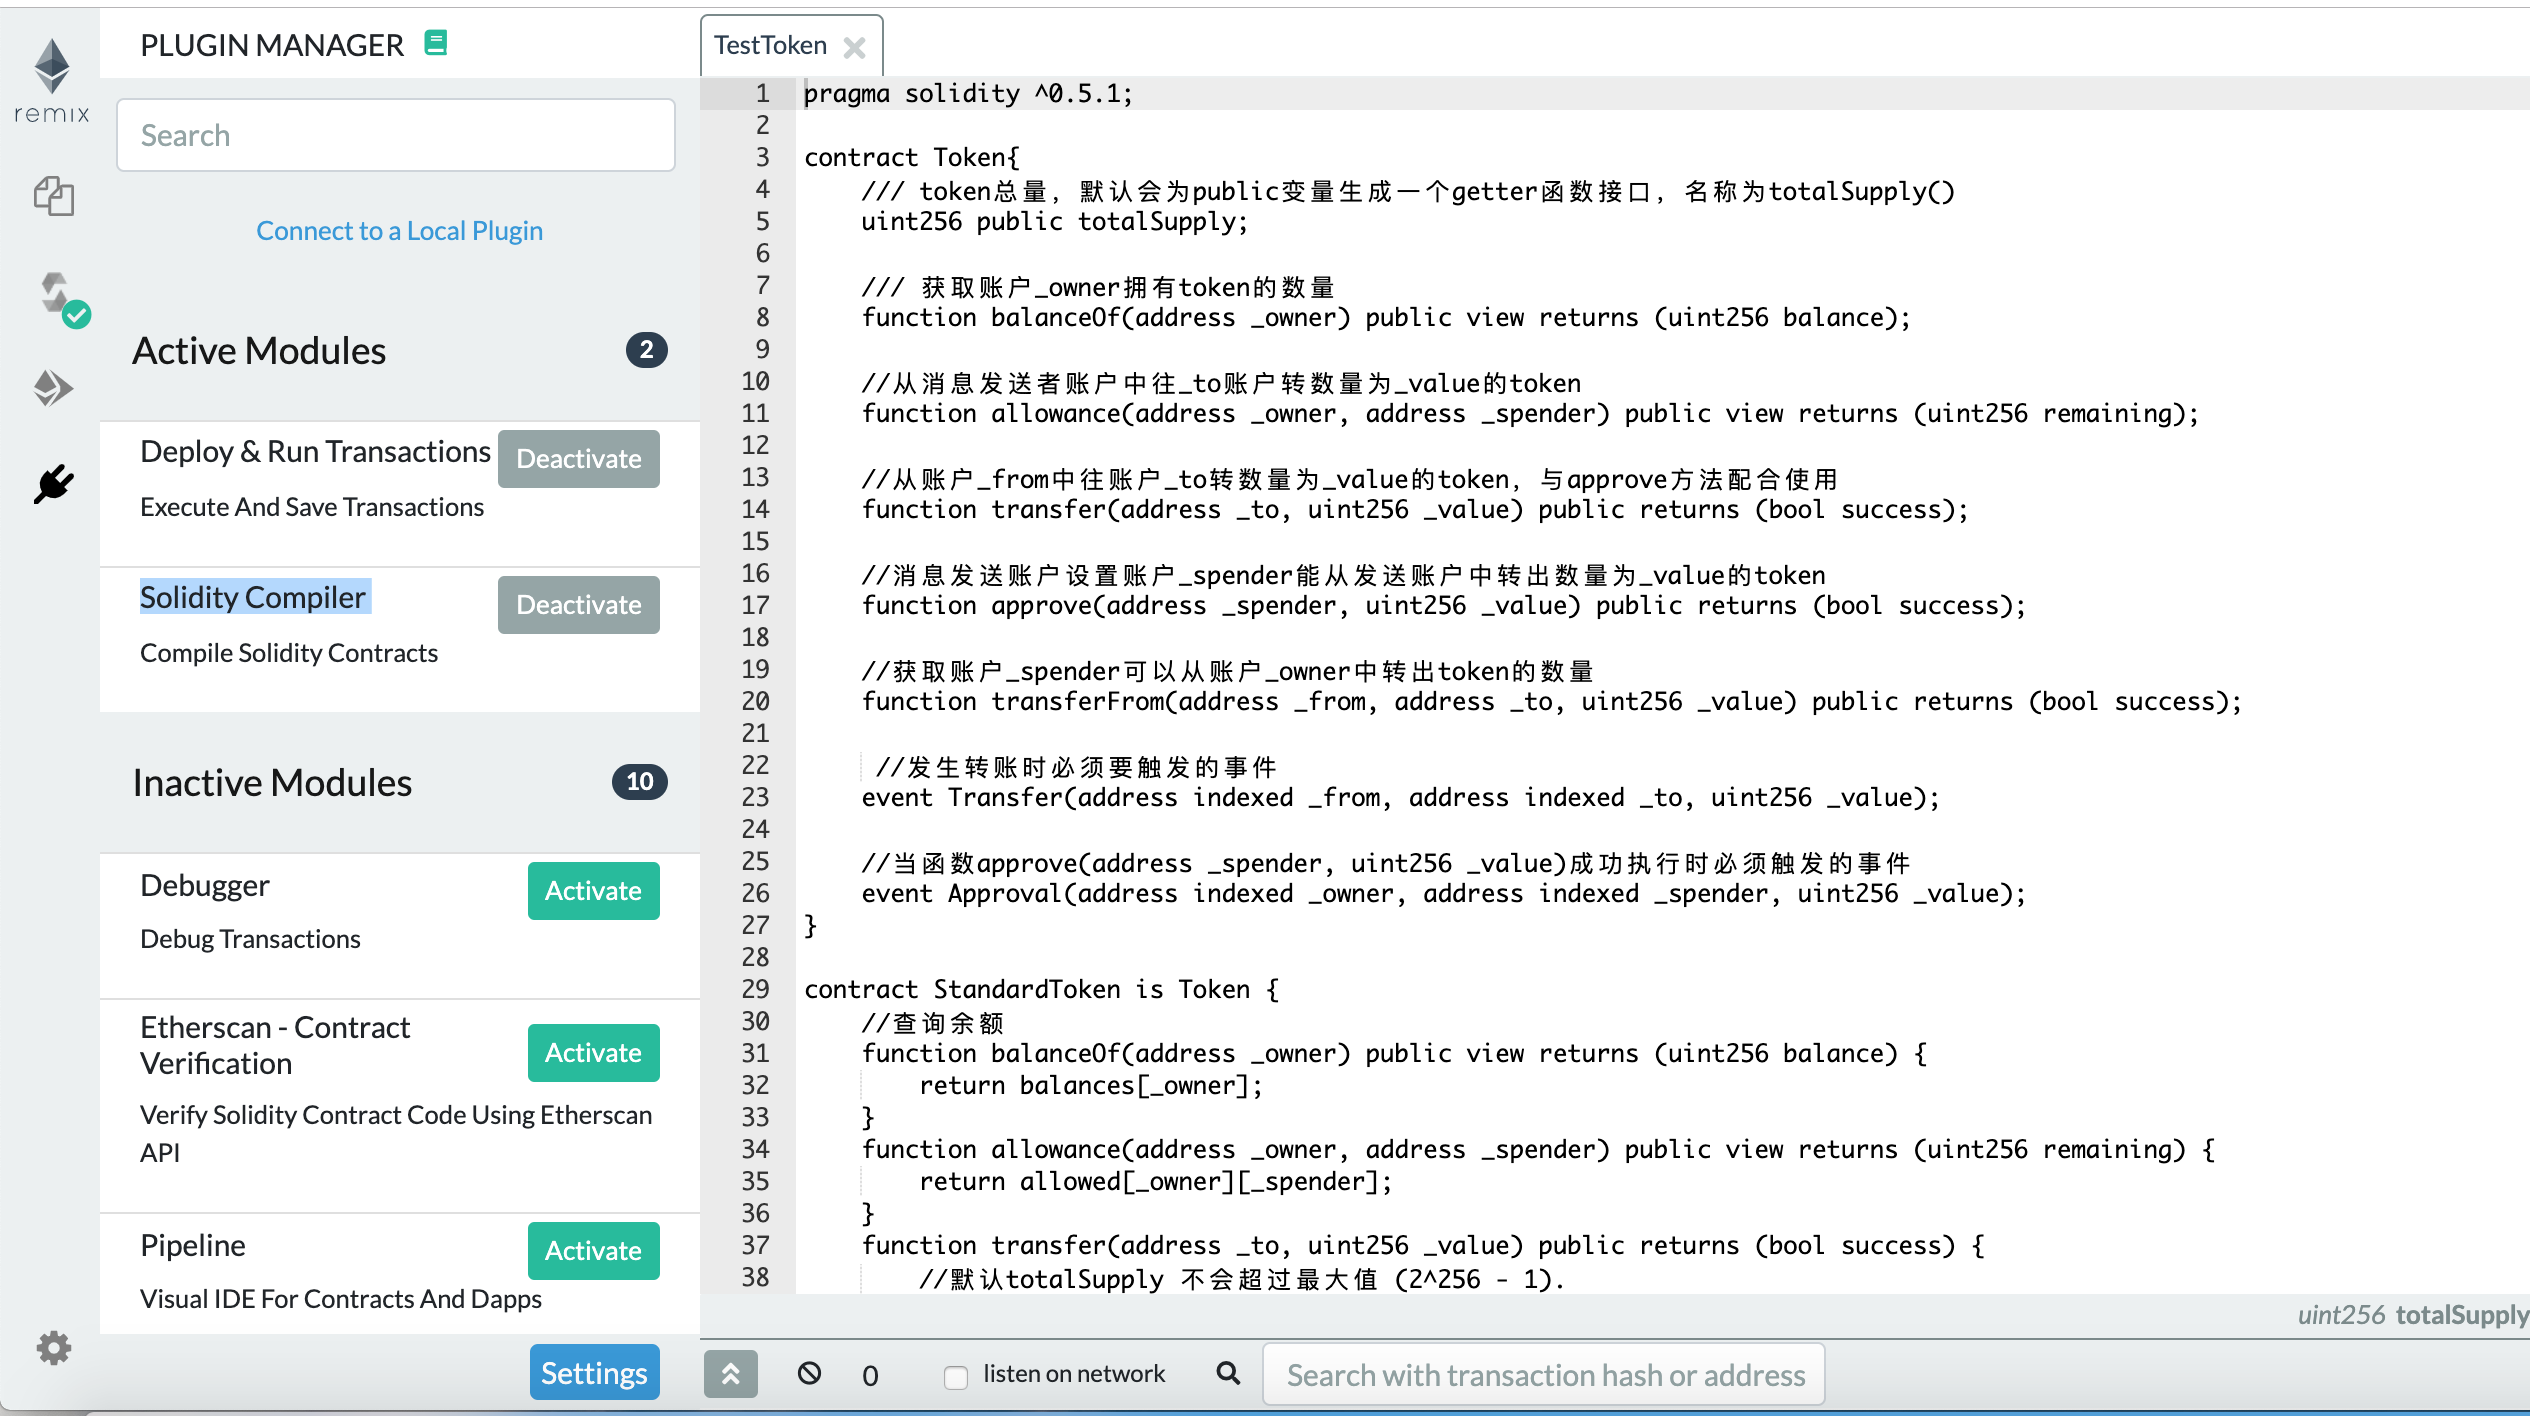Activate the Debugger module
The image size is (2530, 1416).
tap(593, 890)
